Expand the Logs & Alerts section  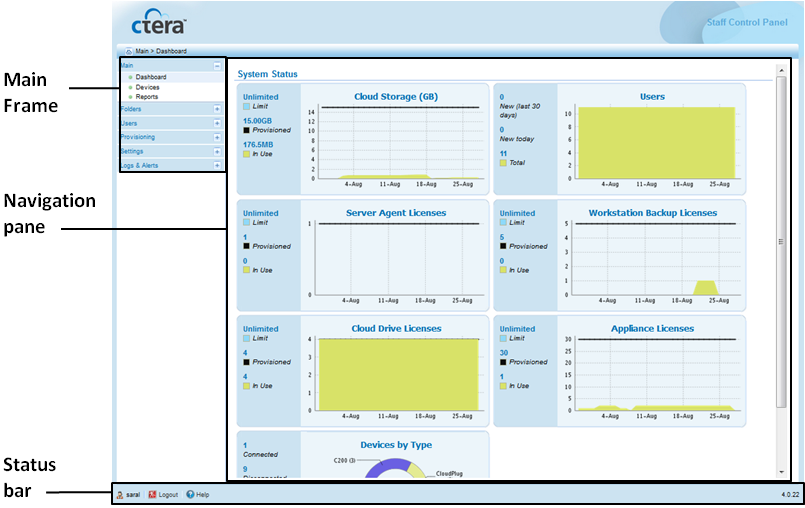pos(217,165)
